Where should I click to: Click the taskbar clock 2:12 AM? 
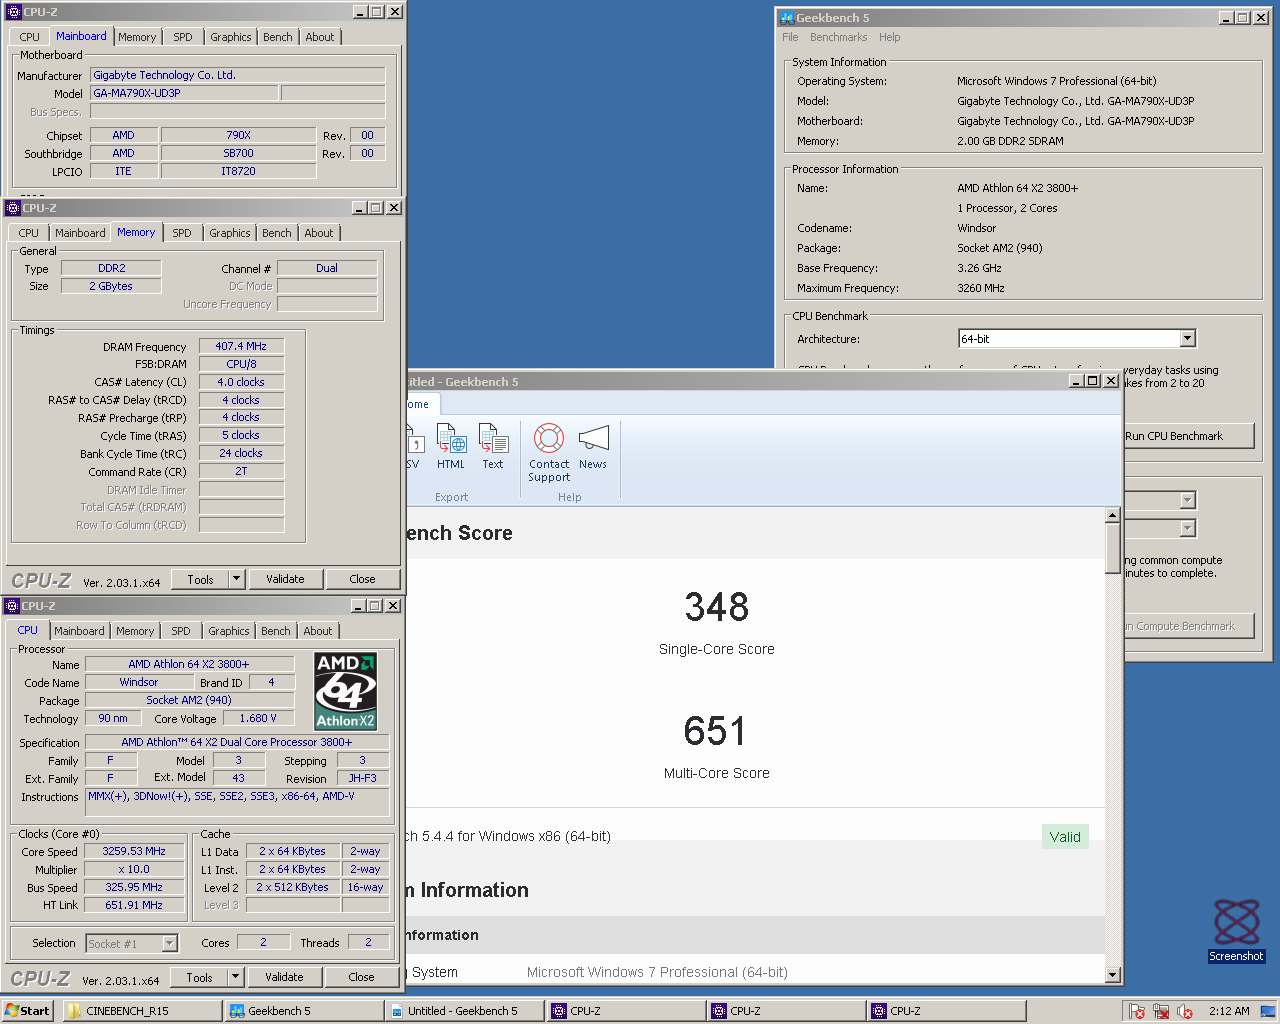pos(1229,1011)
